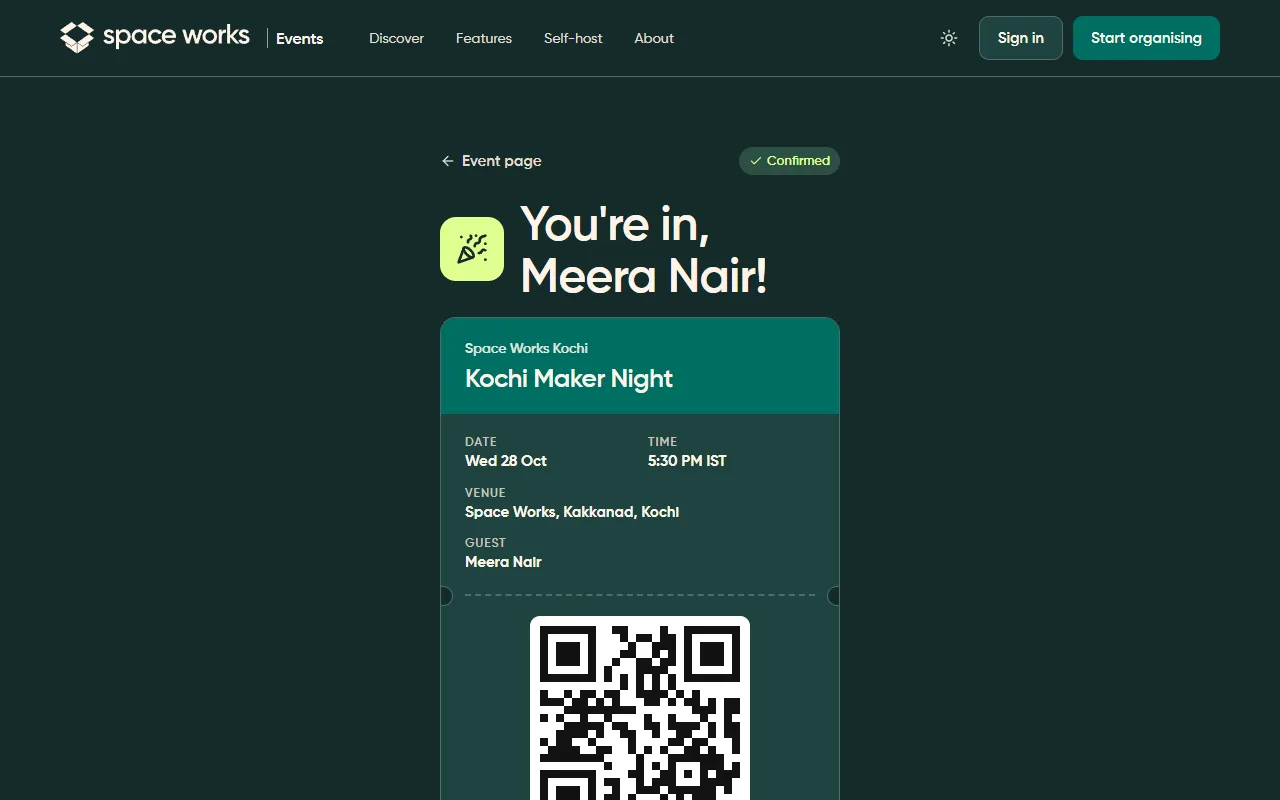The width and height of the screenshot is (1280, 800).
Task: Click the Events label beside the logo
Action: (x=300, y=38)
